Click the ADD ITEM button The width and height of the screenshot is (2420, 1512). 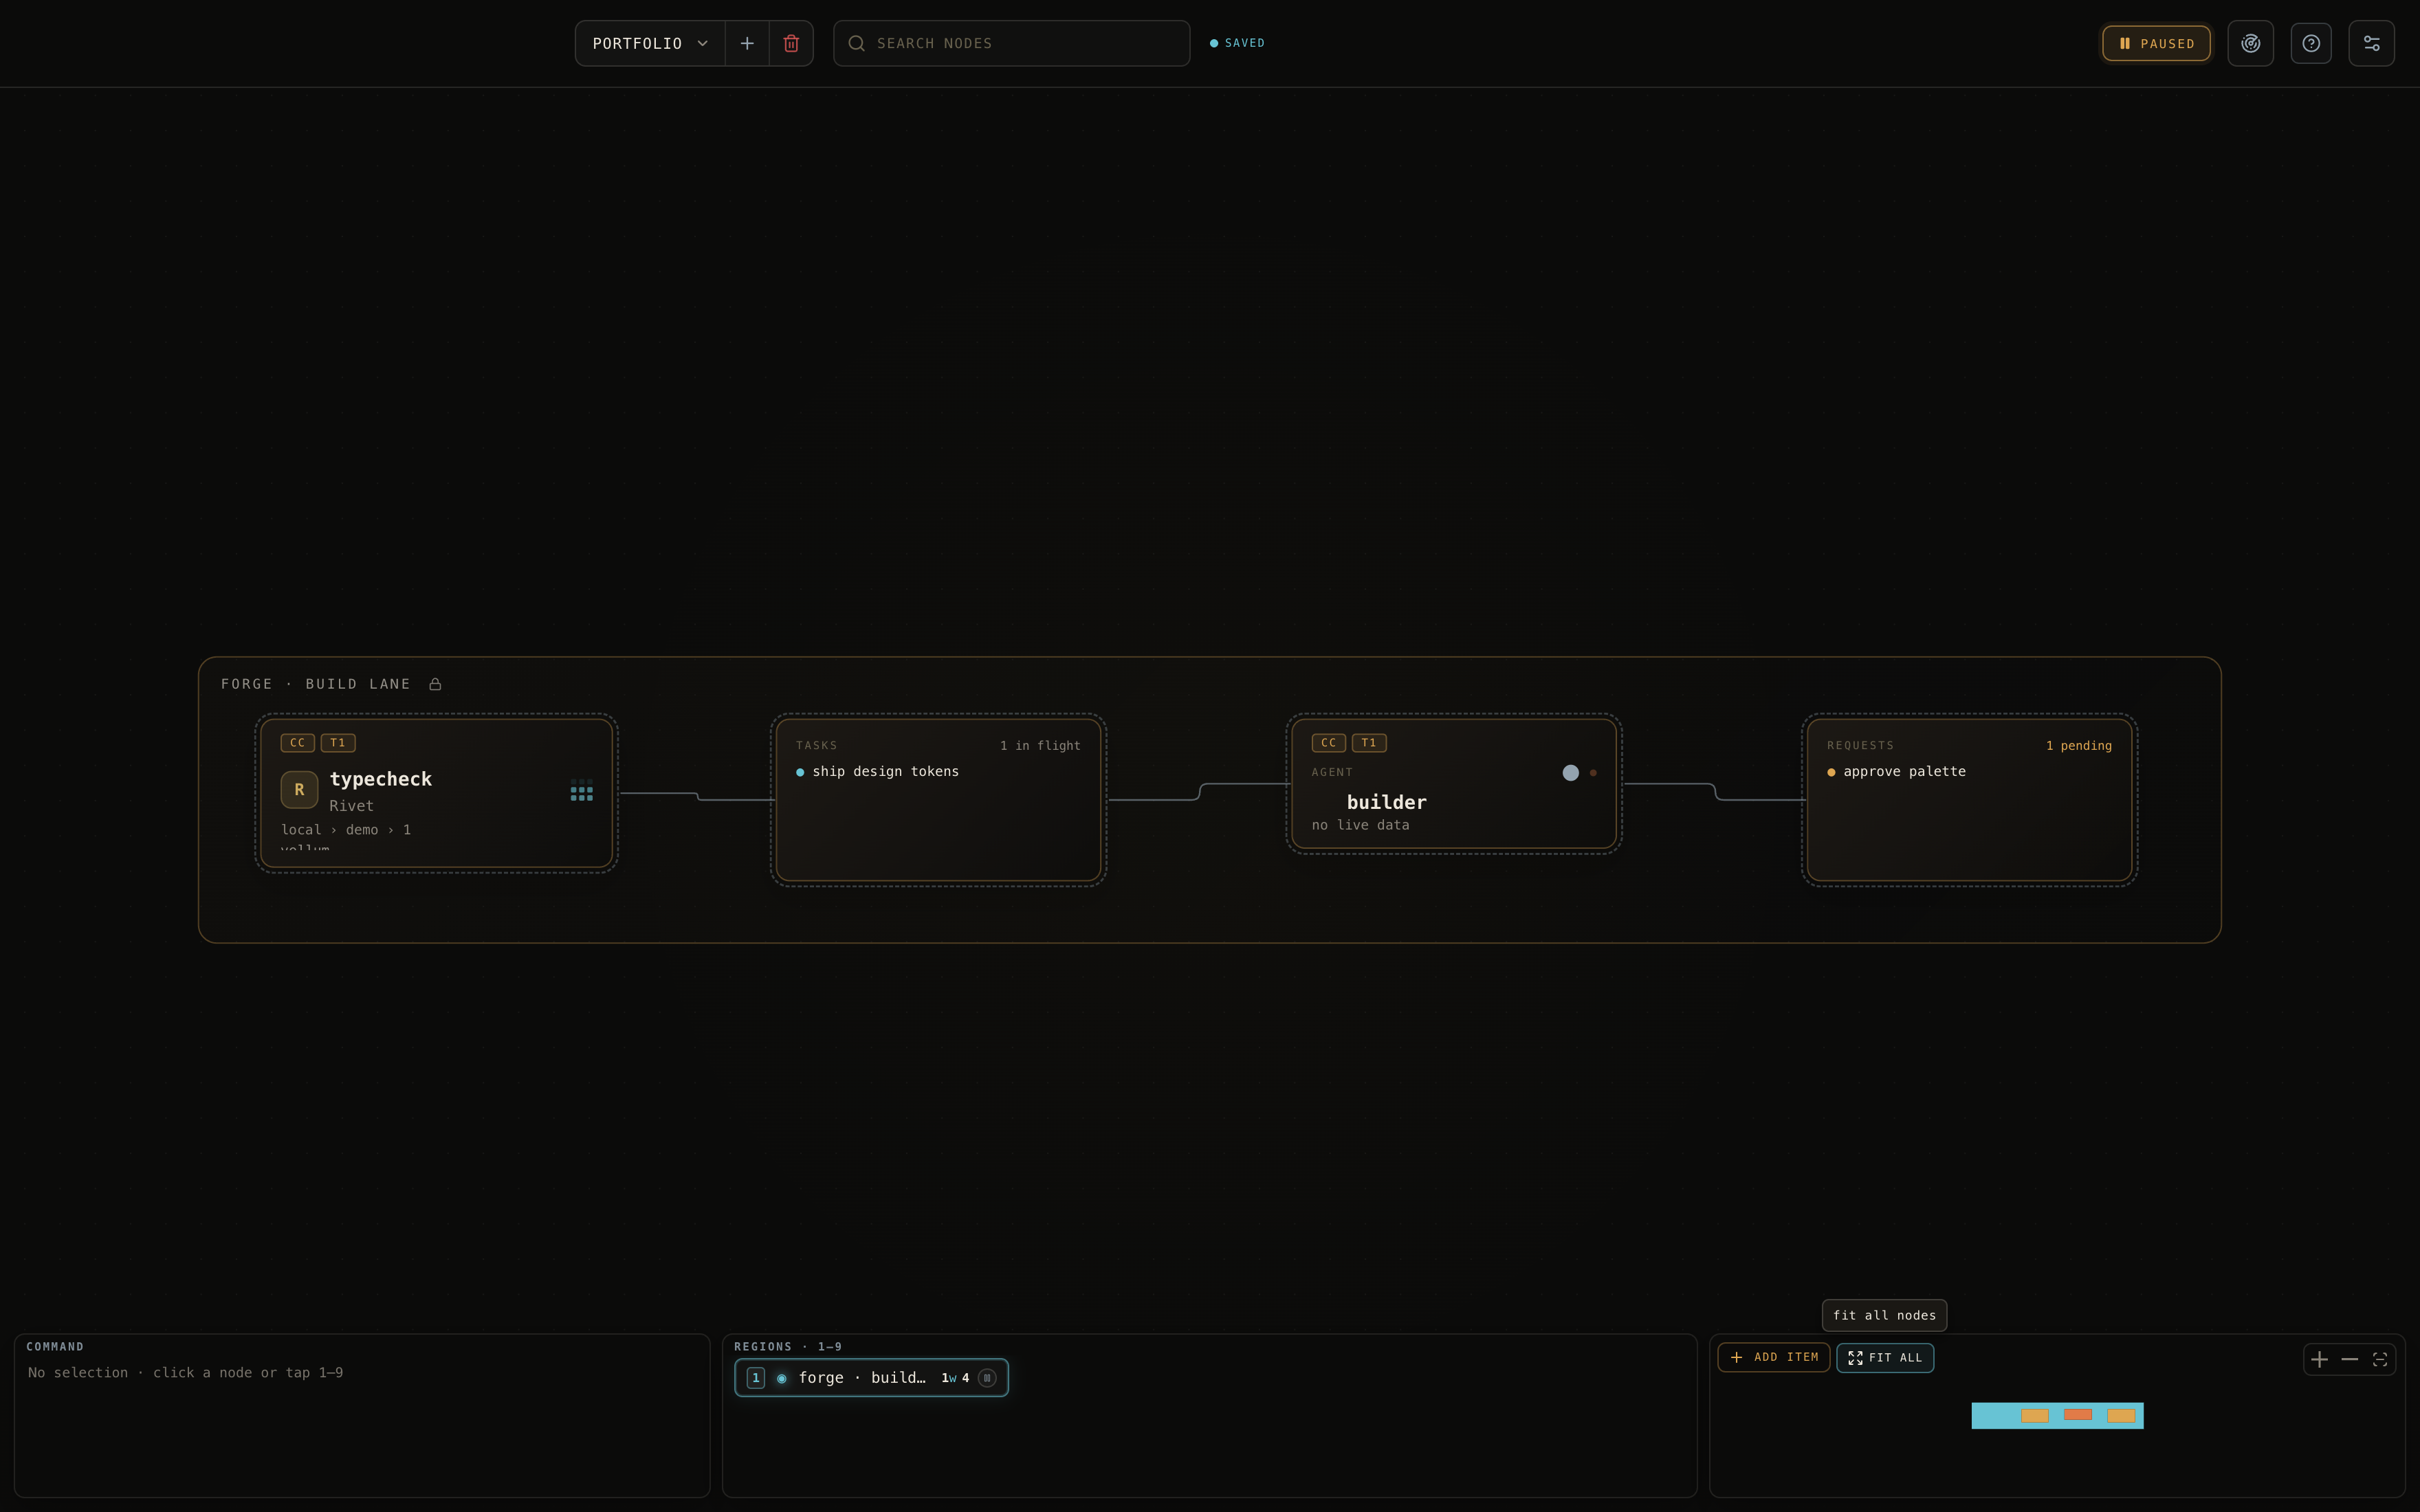coord(1774,1357)
